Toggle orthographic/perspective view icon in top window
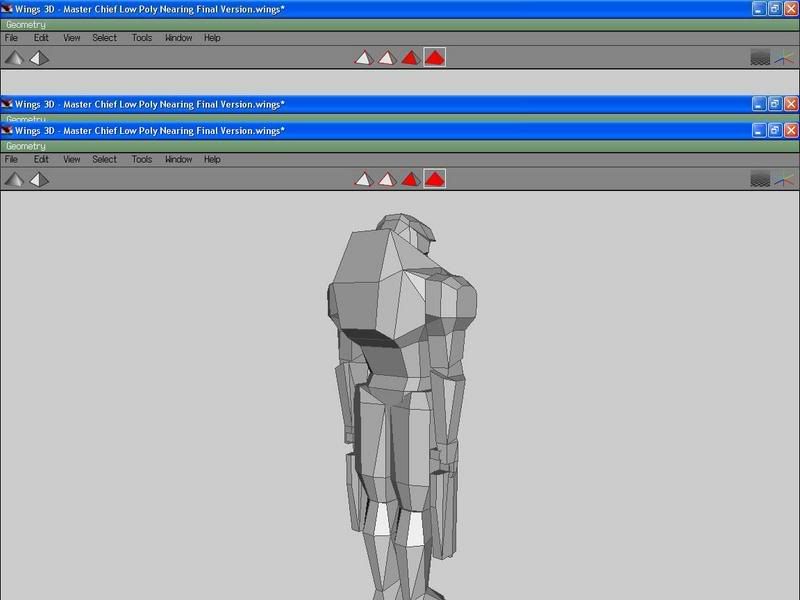The image size is (800, 600). coord(39,58)
